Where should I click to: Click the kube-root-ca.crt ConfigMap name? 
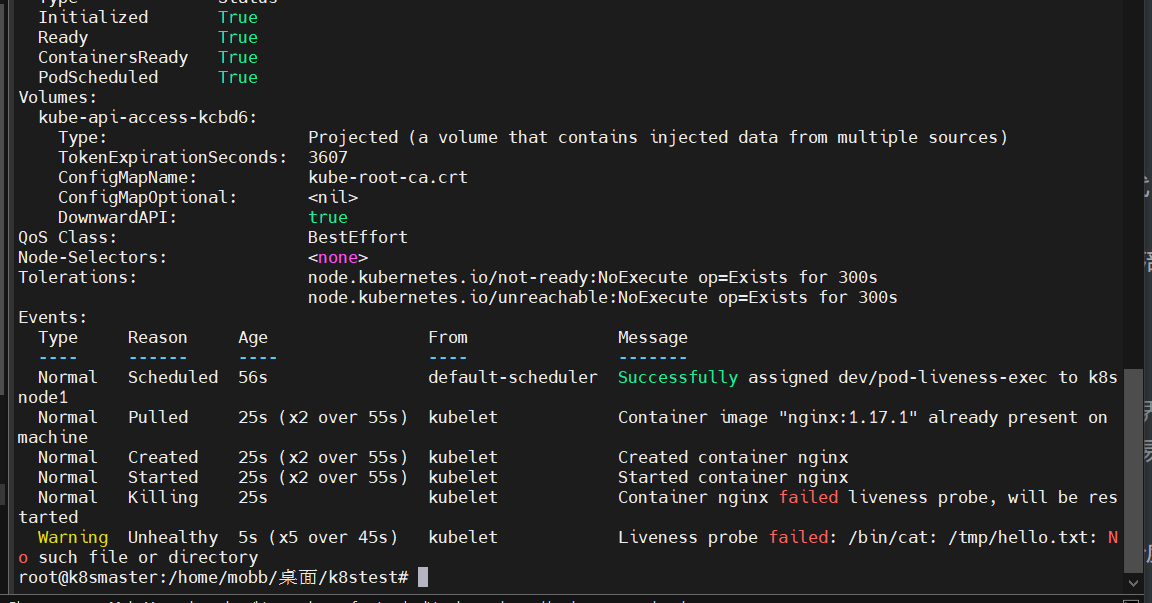click(x=387, y=177)
